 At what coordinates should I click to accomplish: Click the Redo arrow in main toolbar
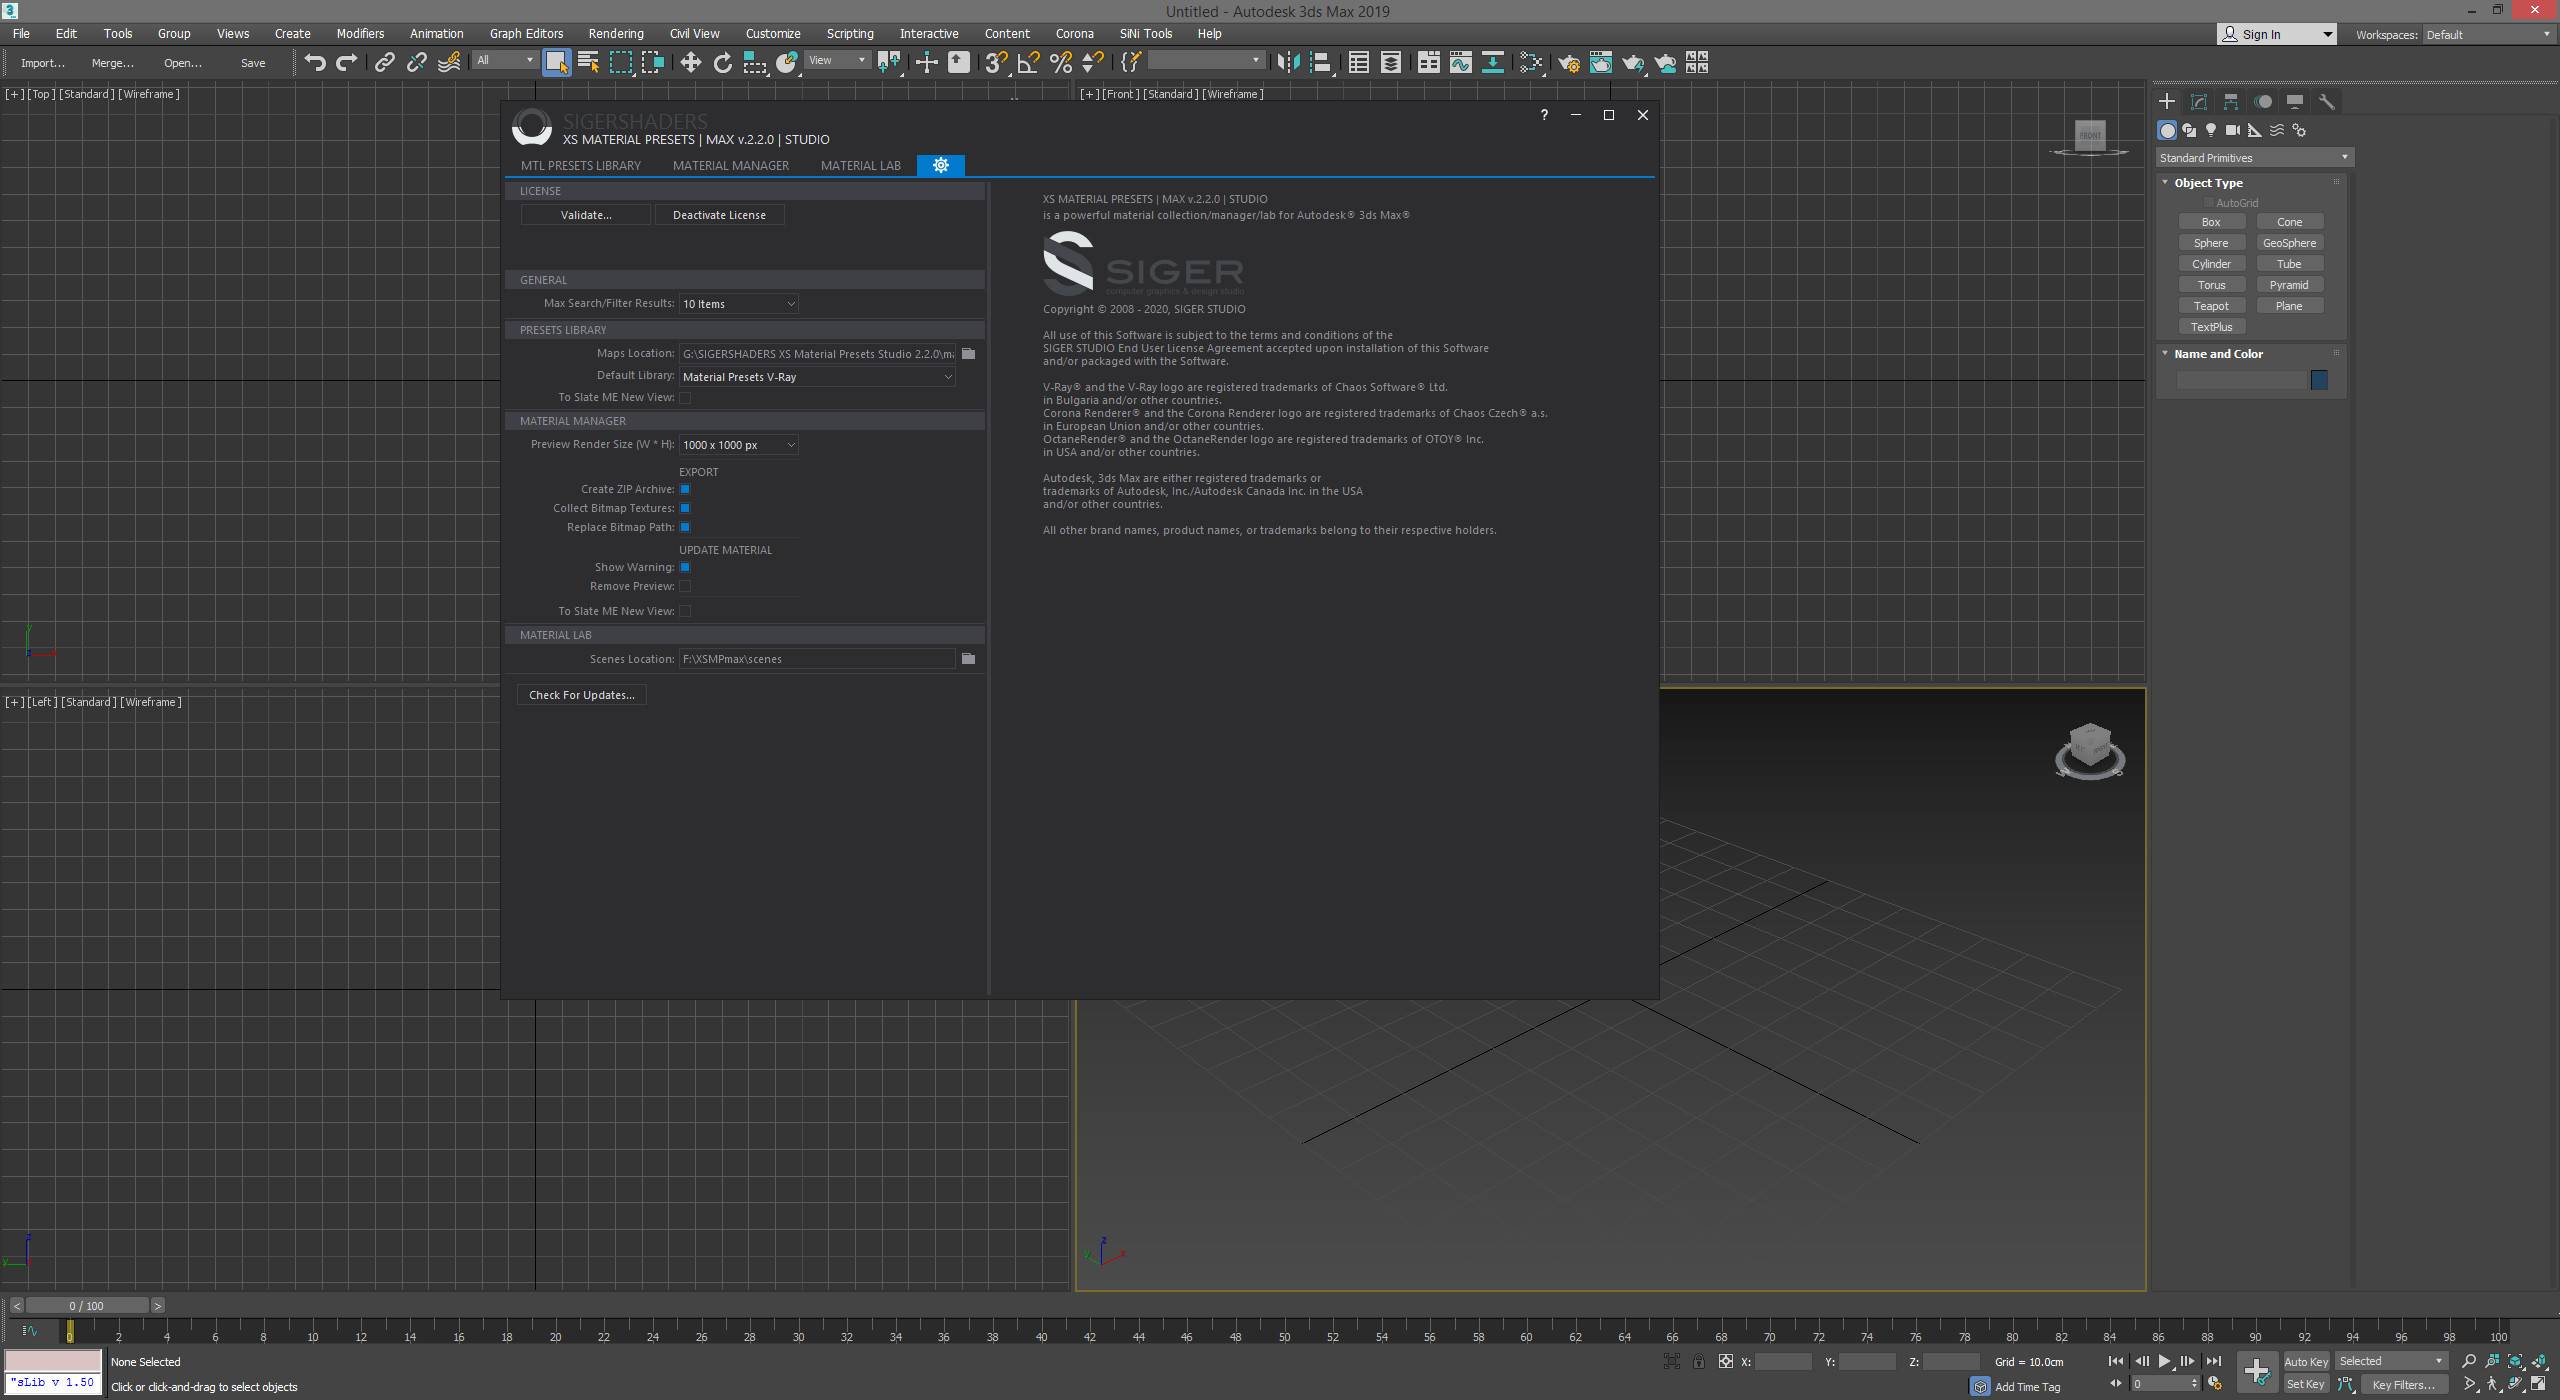click(x=346, y=62)
